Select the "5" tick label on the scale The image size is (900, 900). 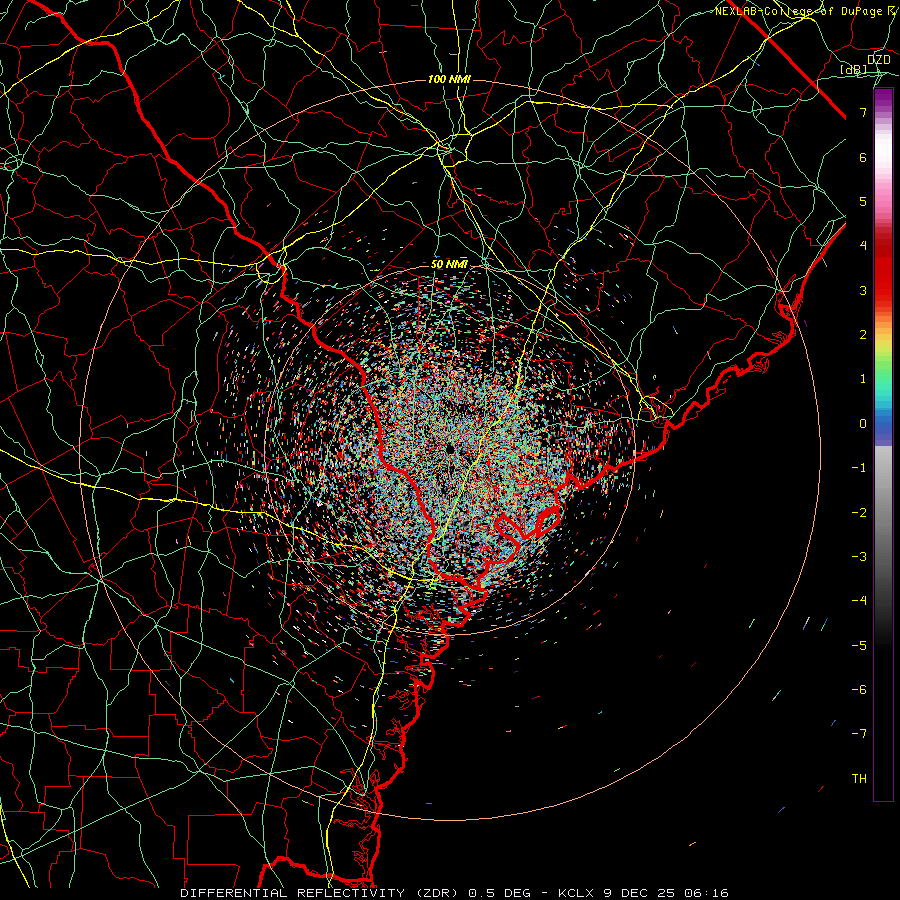pyautogui.click(x=863, y=201)
